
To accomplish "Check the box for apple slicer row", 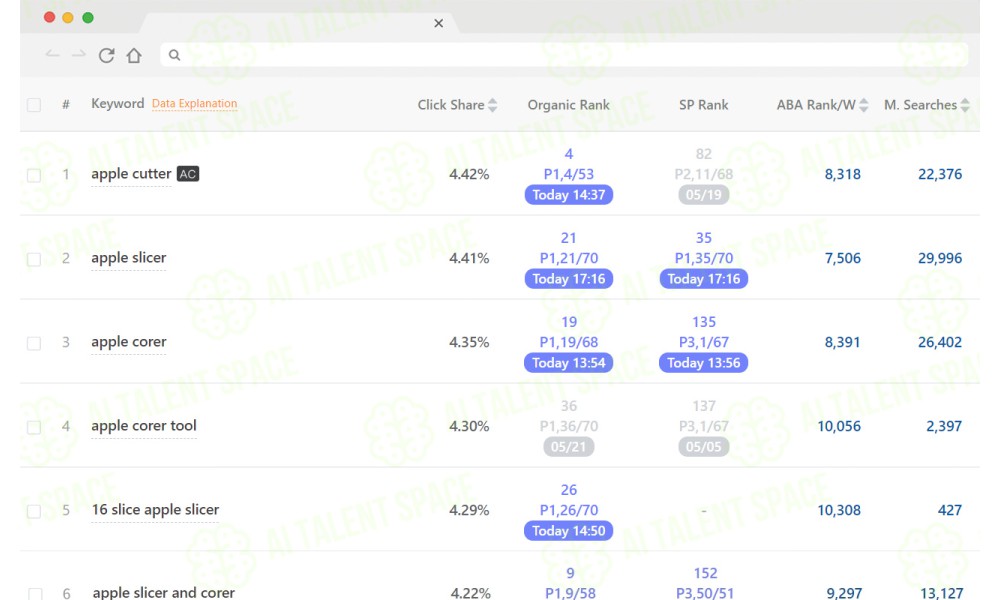I will click(34, 259).
